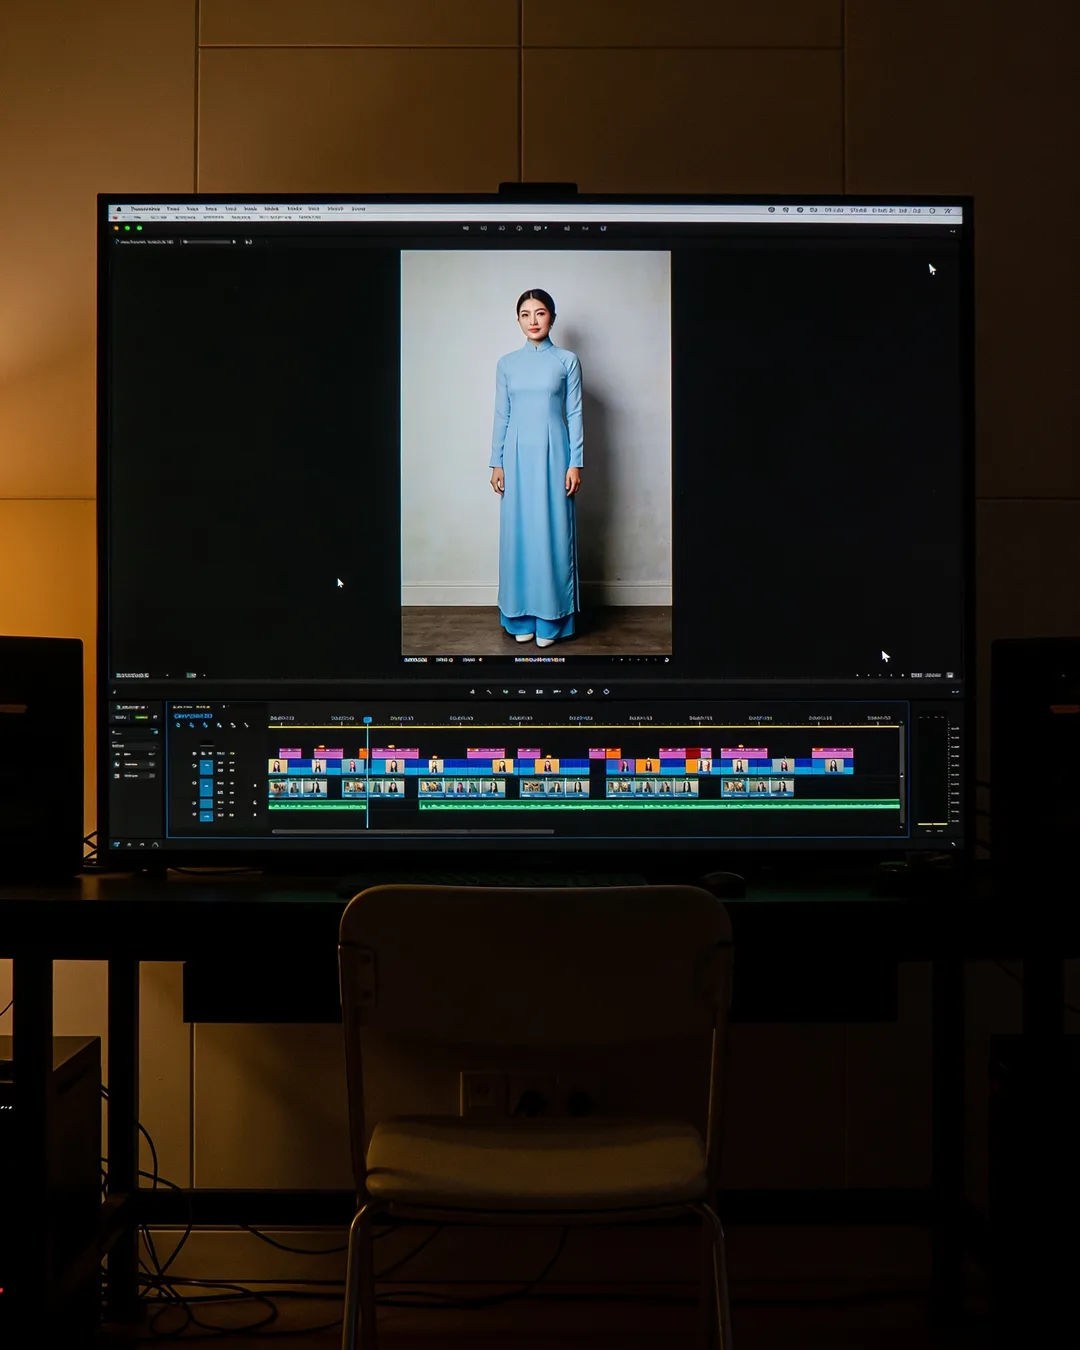Click the green button in the left project panel header
The width and height of the screenshot is (1080, 1350).
(141, 717)
